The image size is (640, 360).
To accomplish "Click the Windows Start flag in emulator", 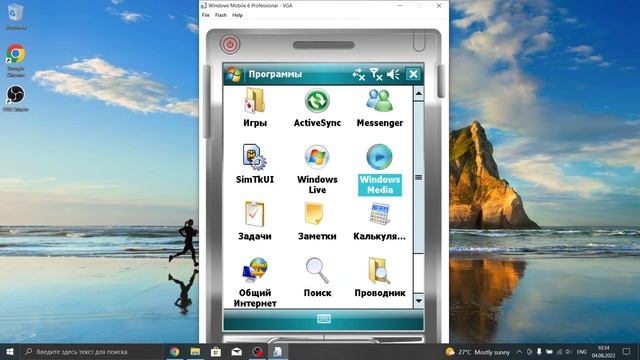I will (234, 74).
